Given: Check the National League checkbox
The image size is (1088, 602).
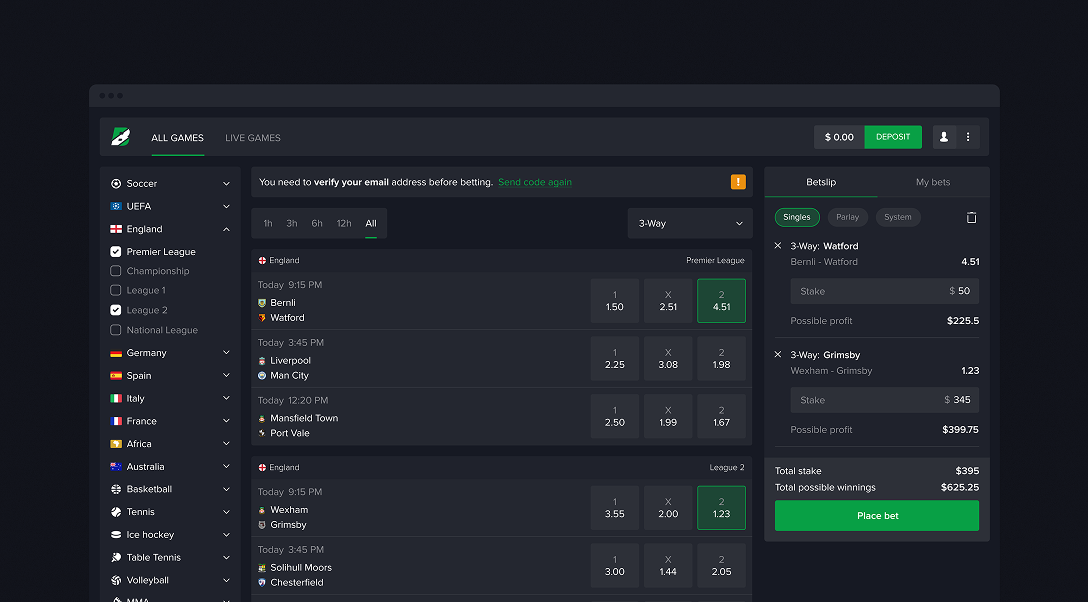Looking at the screenshot, I should pos(116,330).
